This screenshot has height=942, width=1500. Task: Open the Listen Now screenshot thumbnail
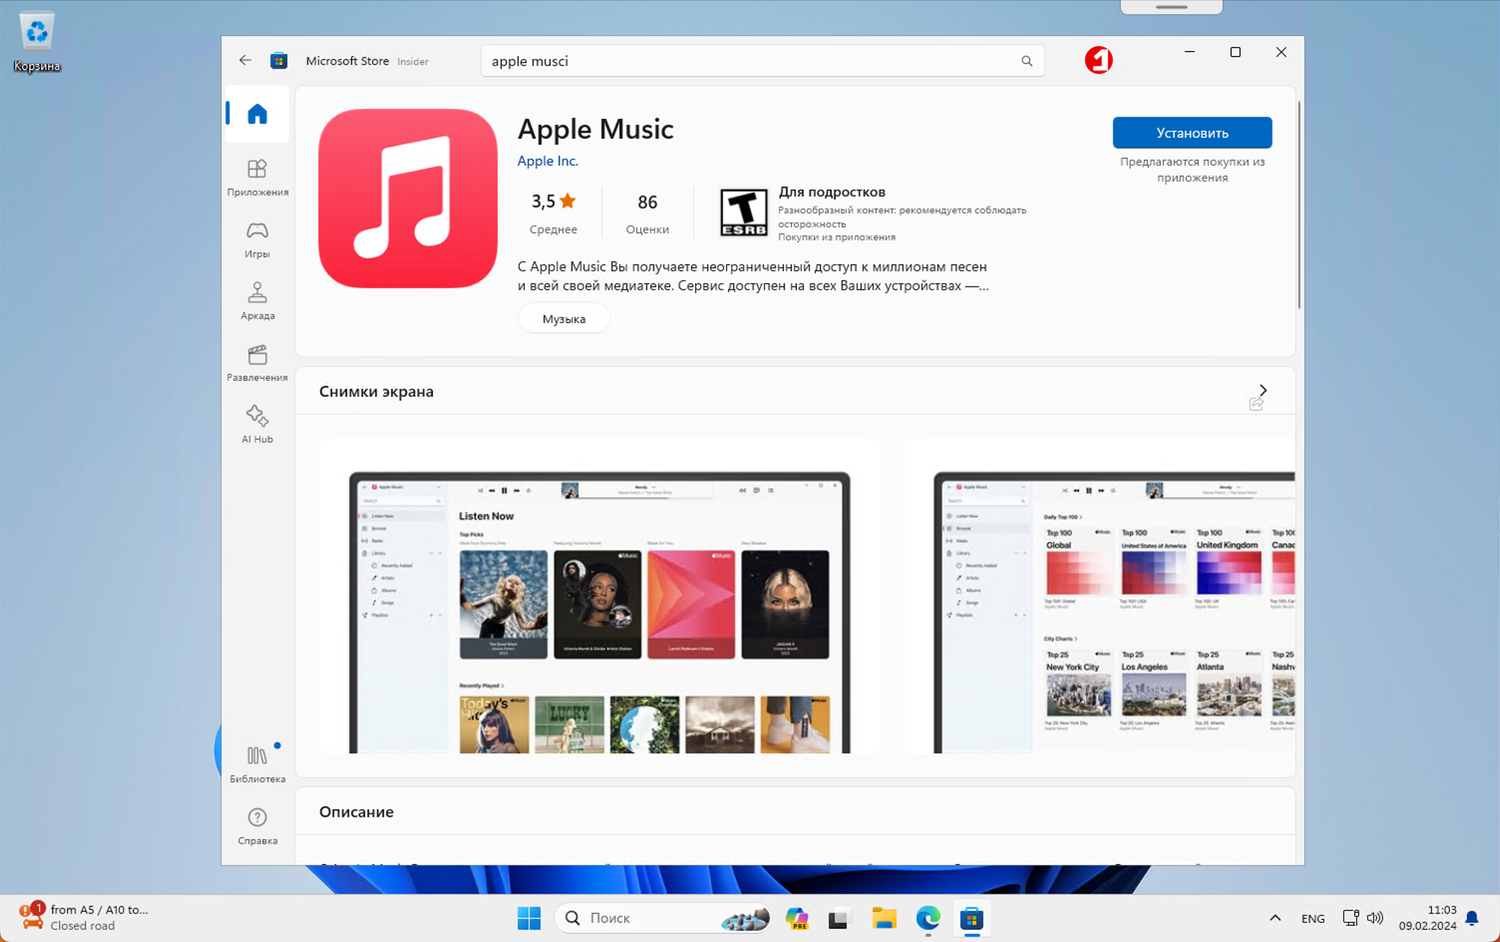[x=600, y=596]
